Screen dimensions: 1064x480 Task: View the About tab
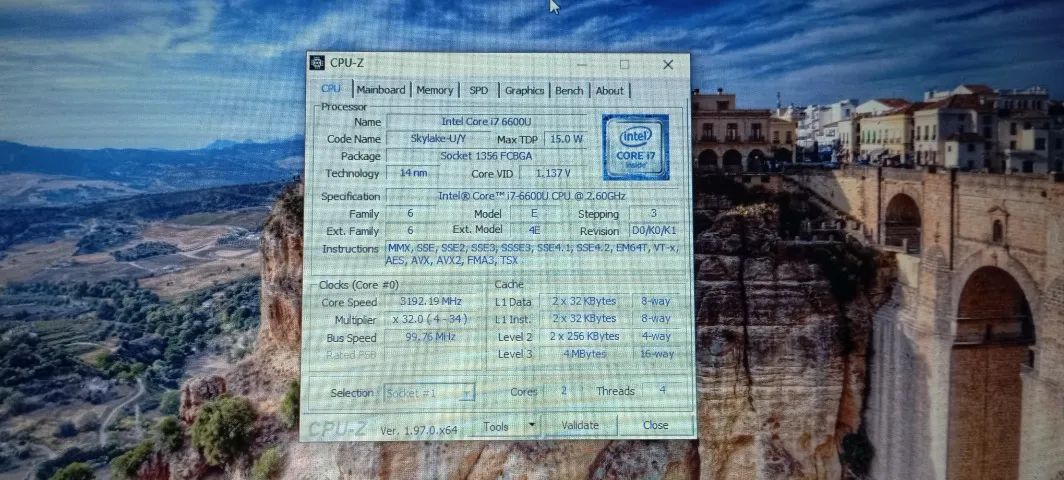609,90
